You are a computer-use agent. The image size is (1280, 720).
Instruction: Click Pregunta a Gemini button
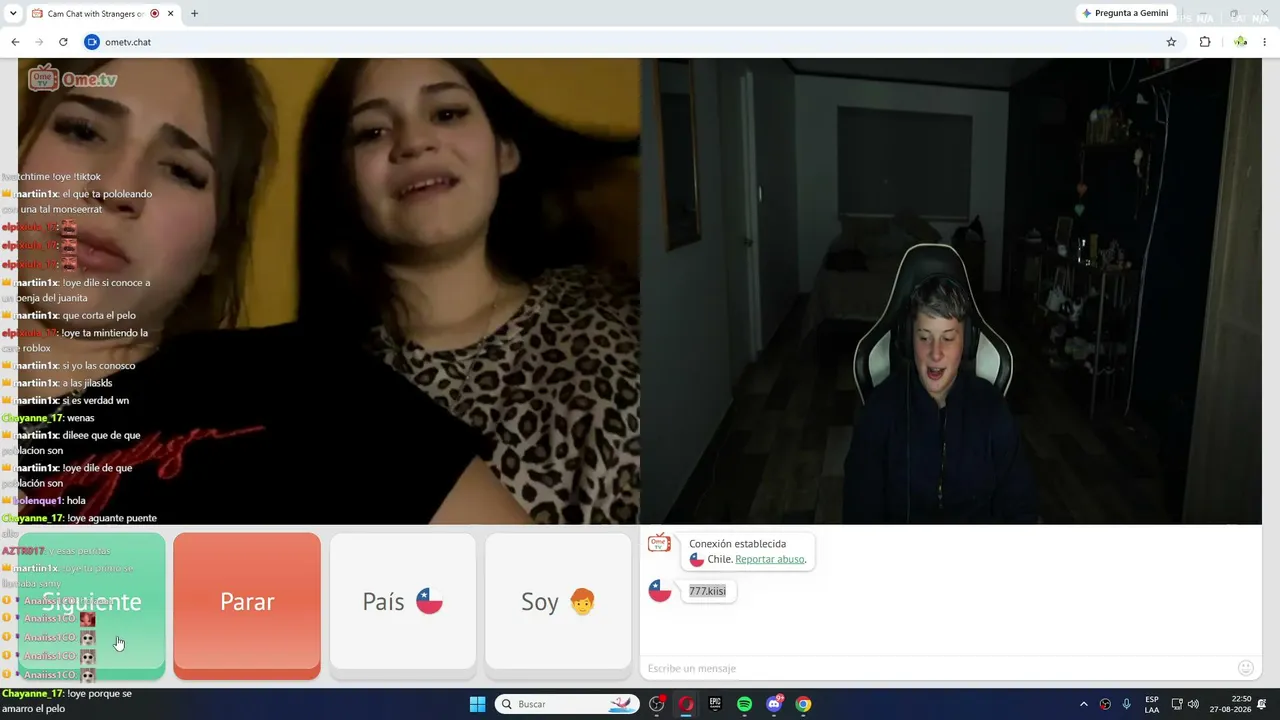coord(1125,13)
